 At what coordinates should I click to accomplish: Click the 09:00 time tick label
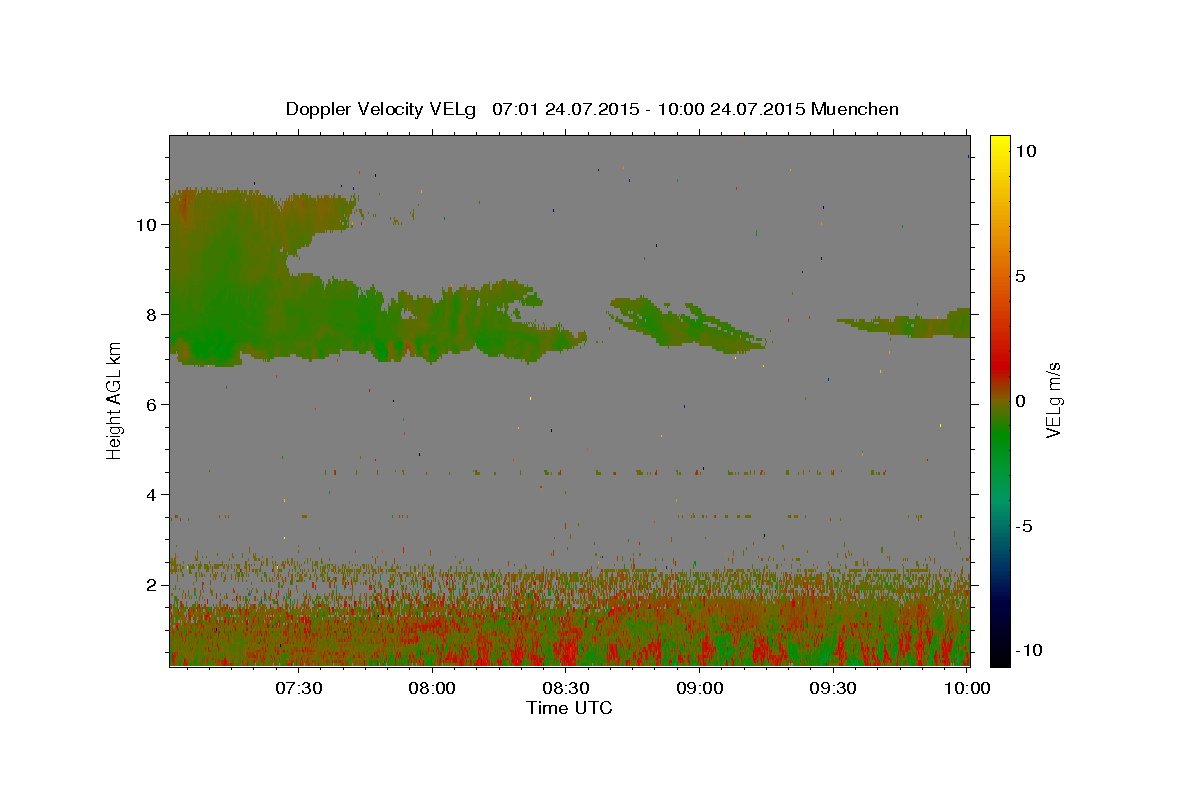700,688
